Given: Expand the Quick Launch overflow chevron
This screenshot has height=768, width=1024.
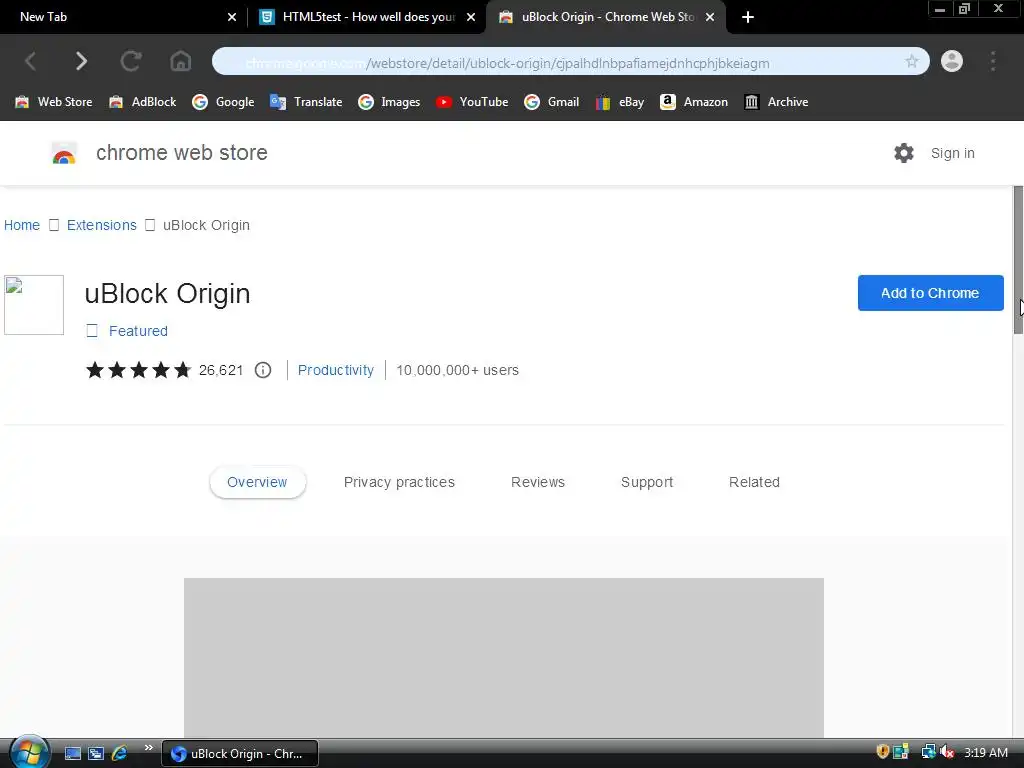Looking at the screenshot, I should coord(148,748).
